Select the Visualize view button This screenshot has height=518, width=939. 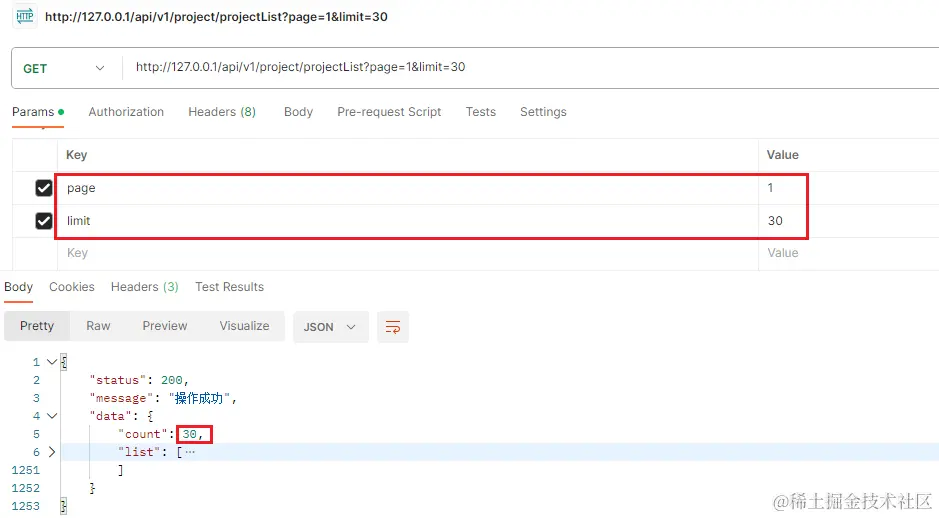244,326
